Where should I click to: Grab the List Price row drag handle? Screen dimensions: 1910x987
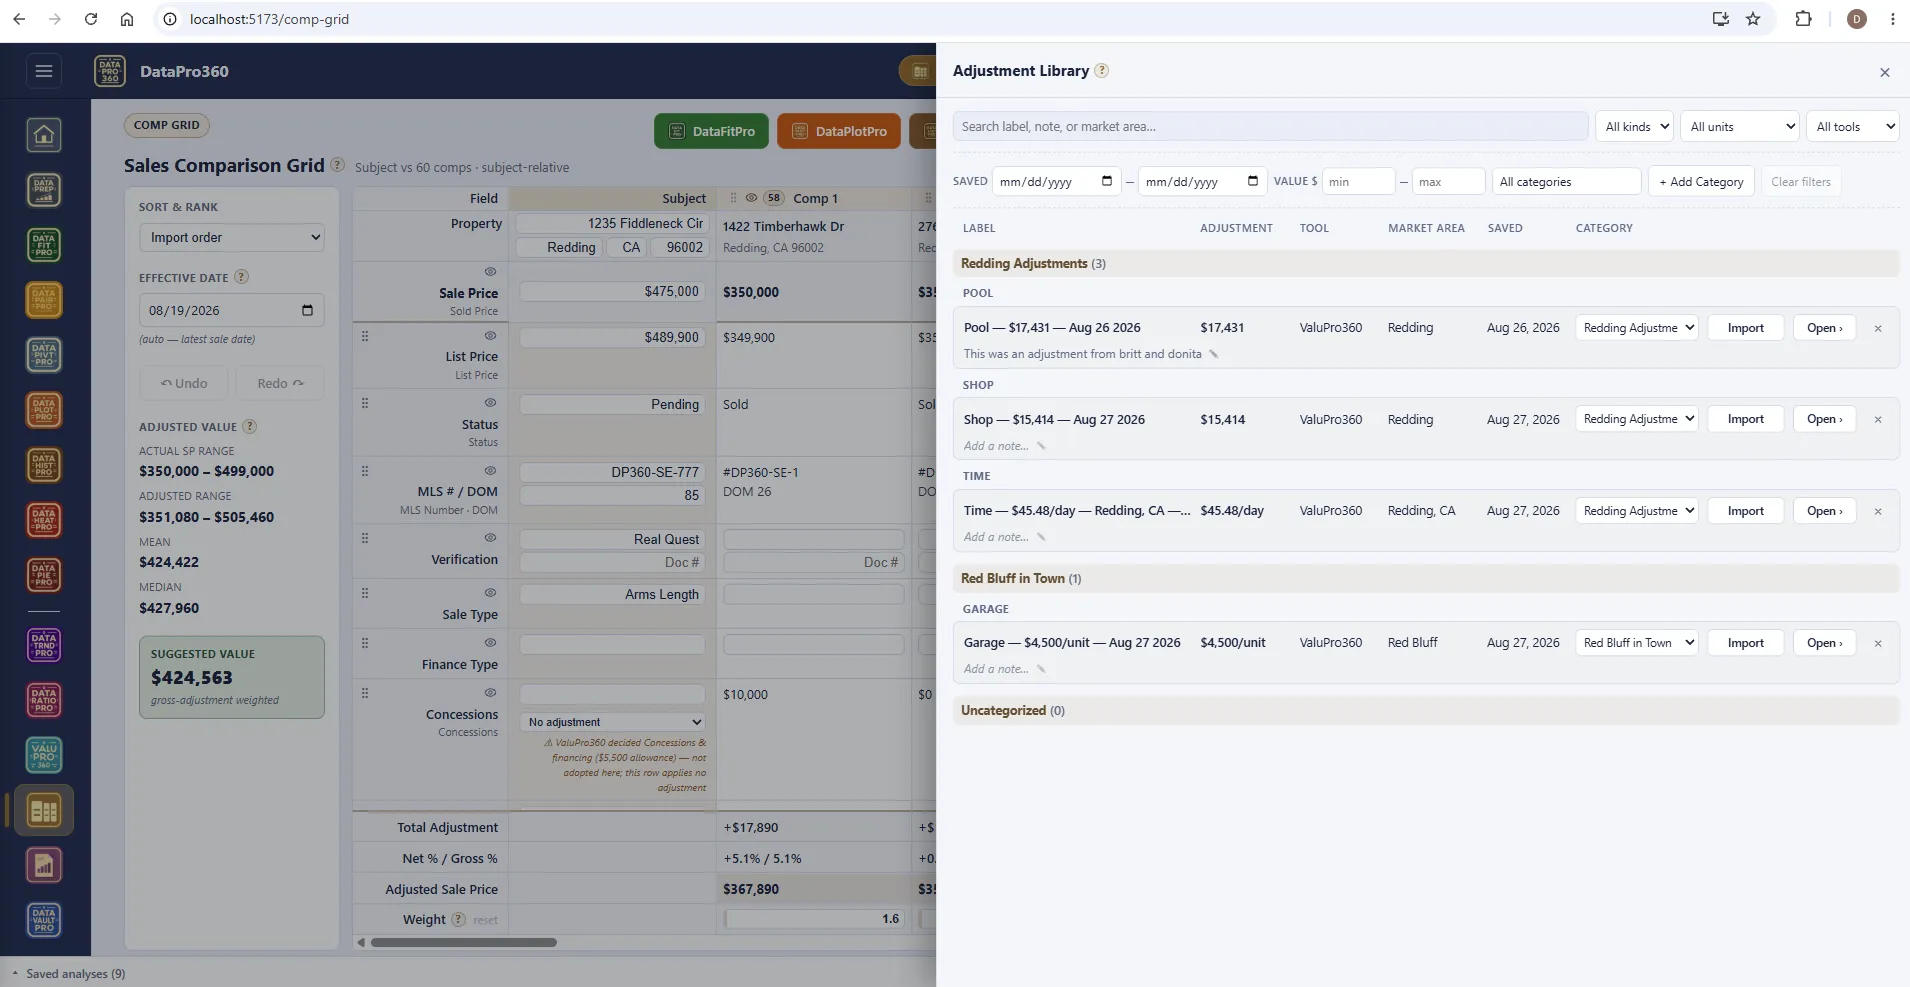[365, 336]
